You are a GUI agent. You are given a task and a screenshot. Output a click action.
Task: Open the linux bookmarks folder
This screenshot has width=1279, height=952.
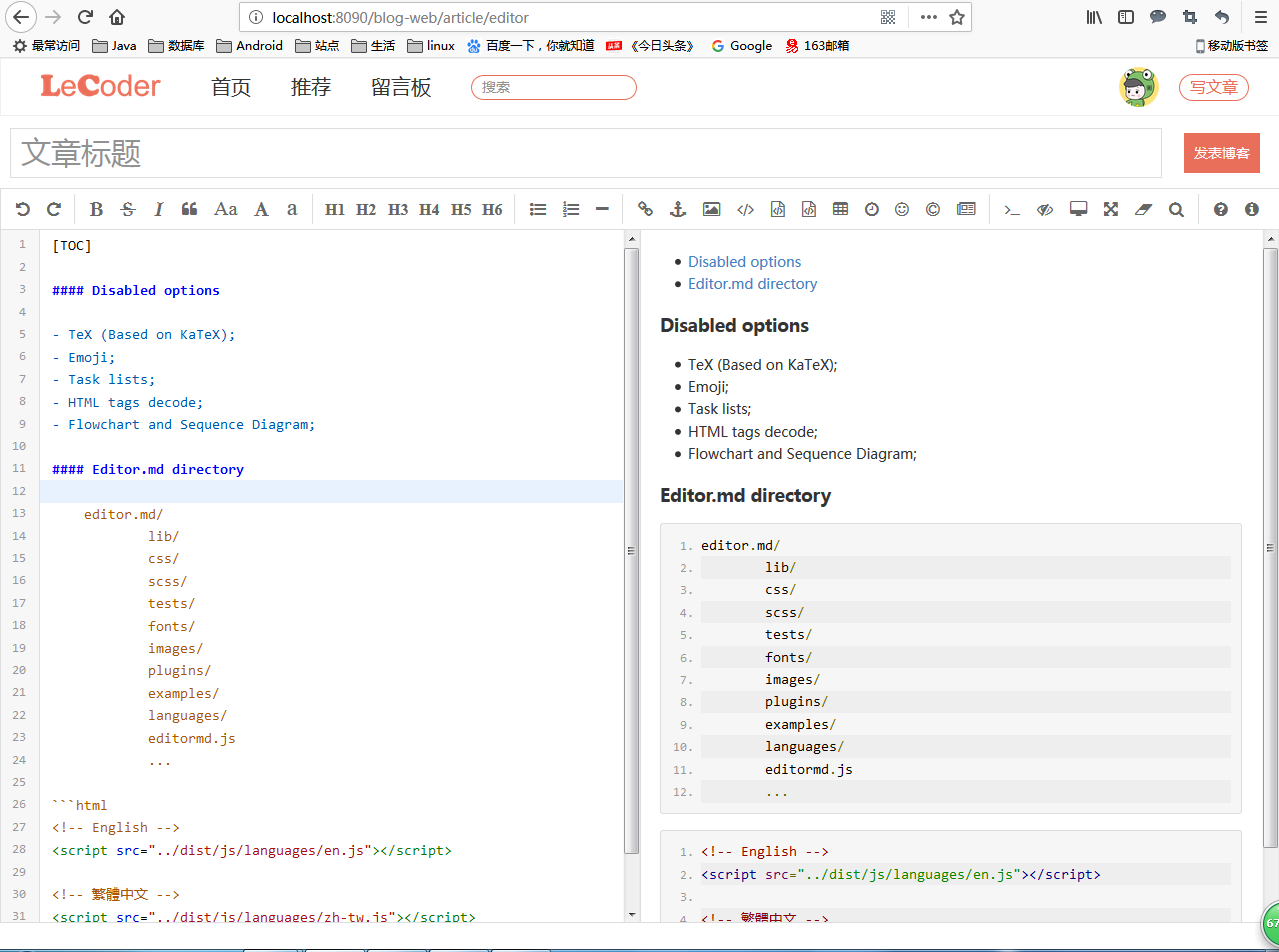(429, 46)
